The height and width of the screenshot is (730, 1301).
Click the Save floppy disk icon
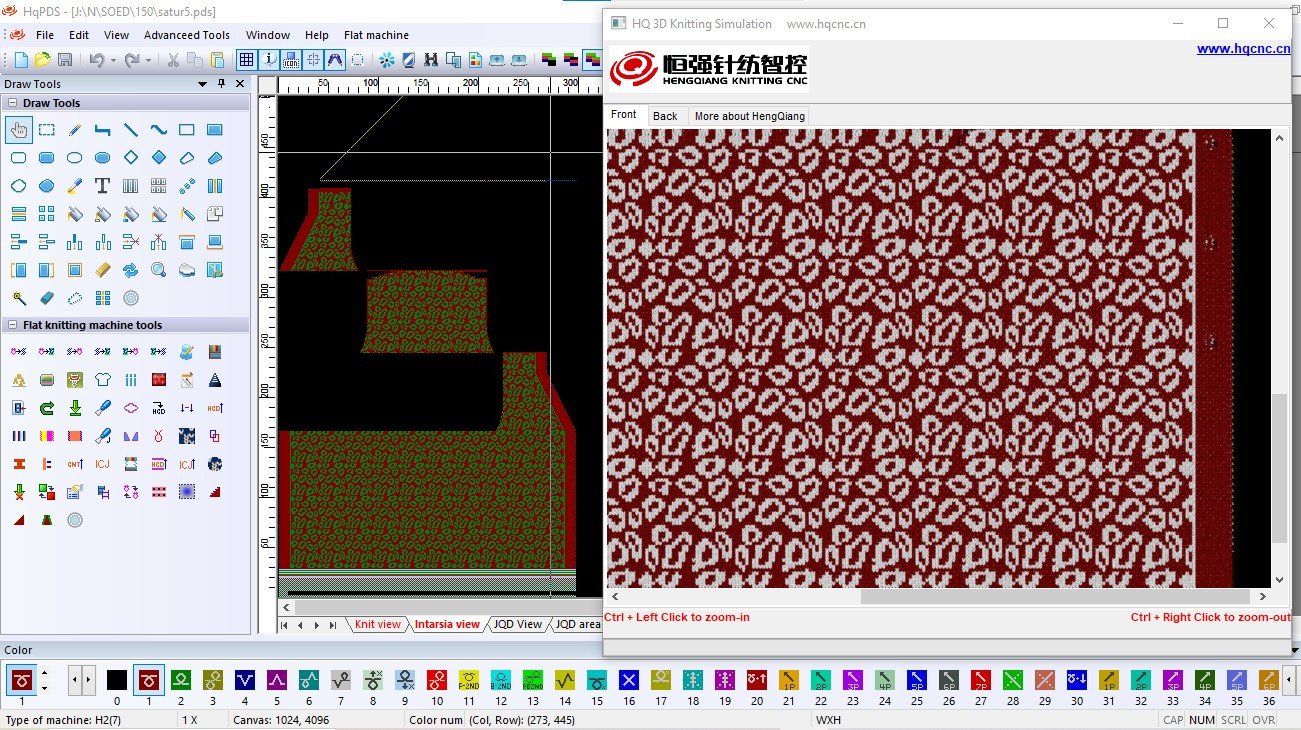65,60
